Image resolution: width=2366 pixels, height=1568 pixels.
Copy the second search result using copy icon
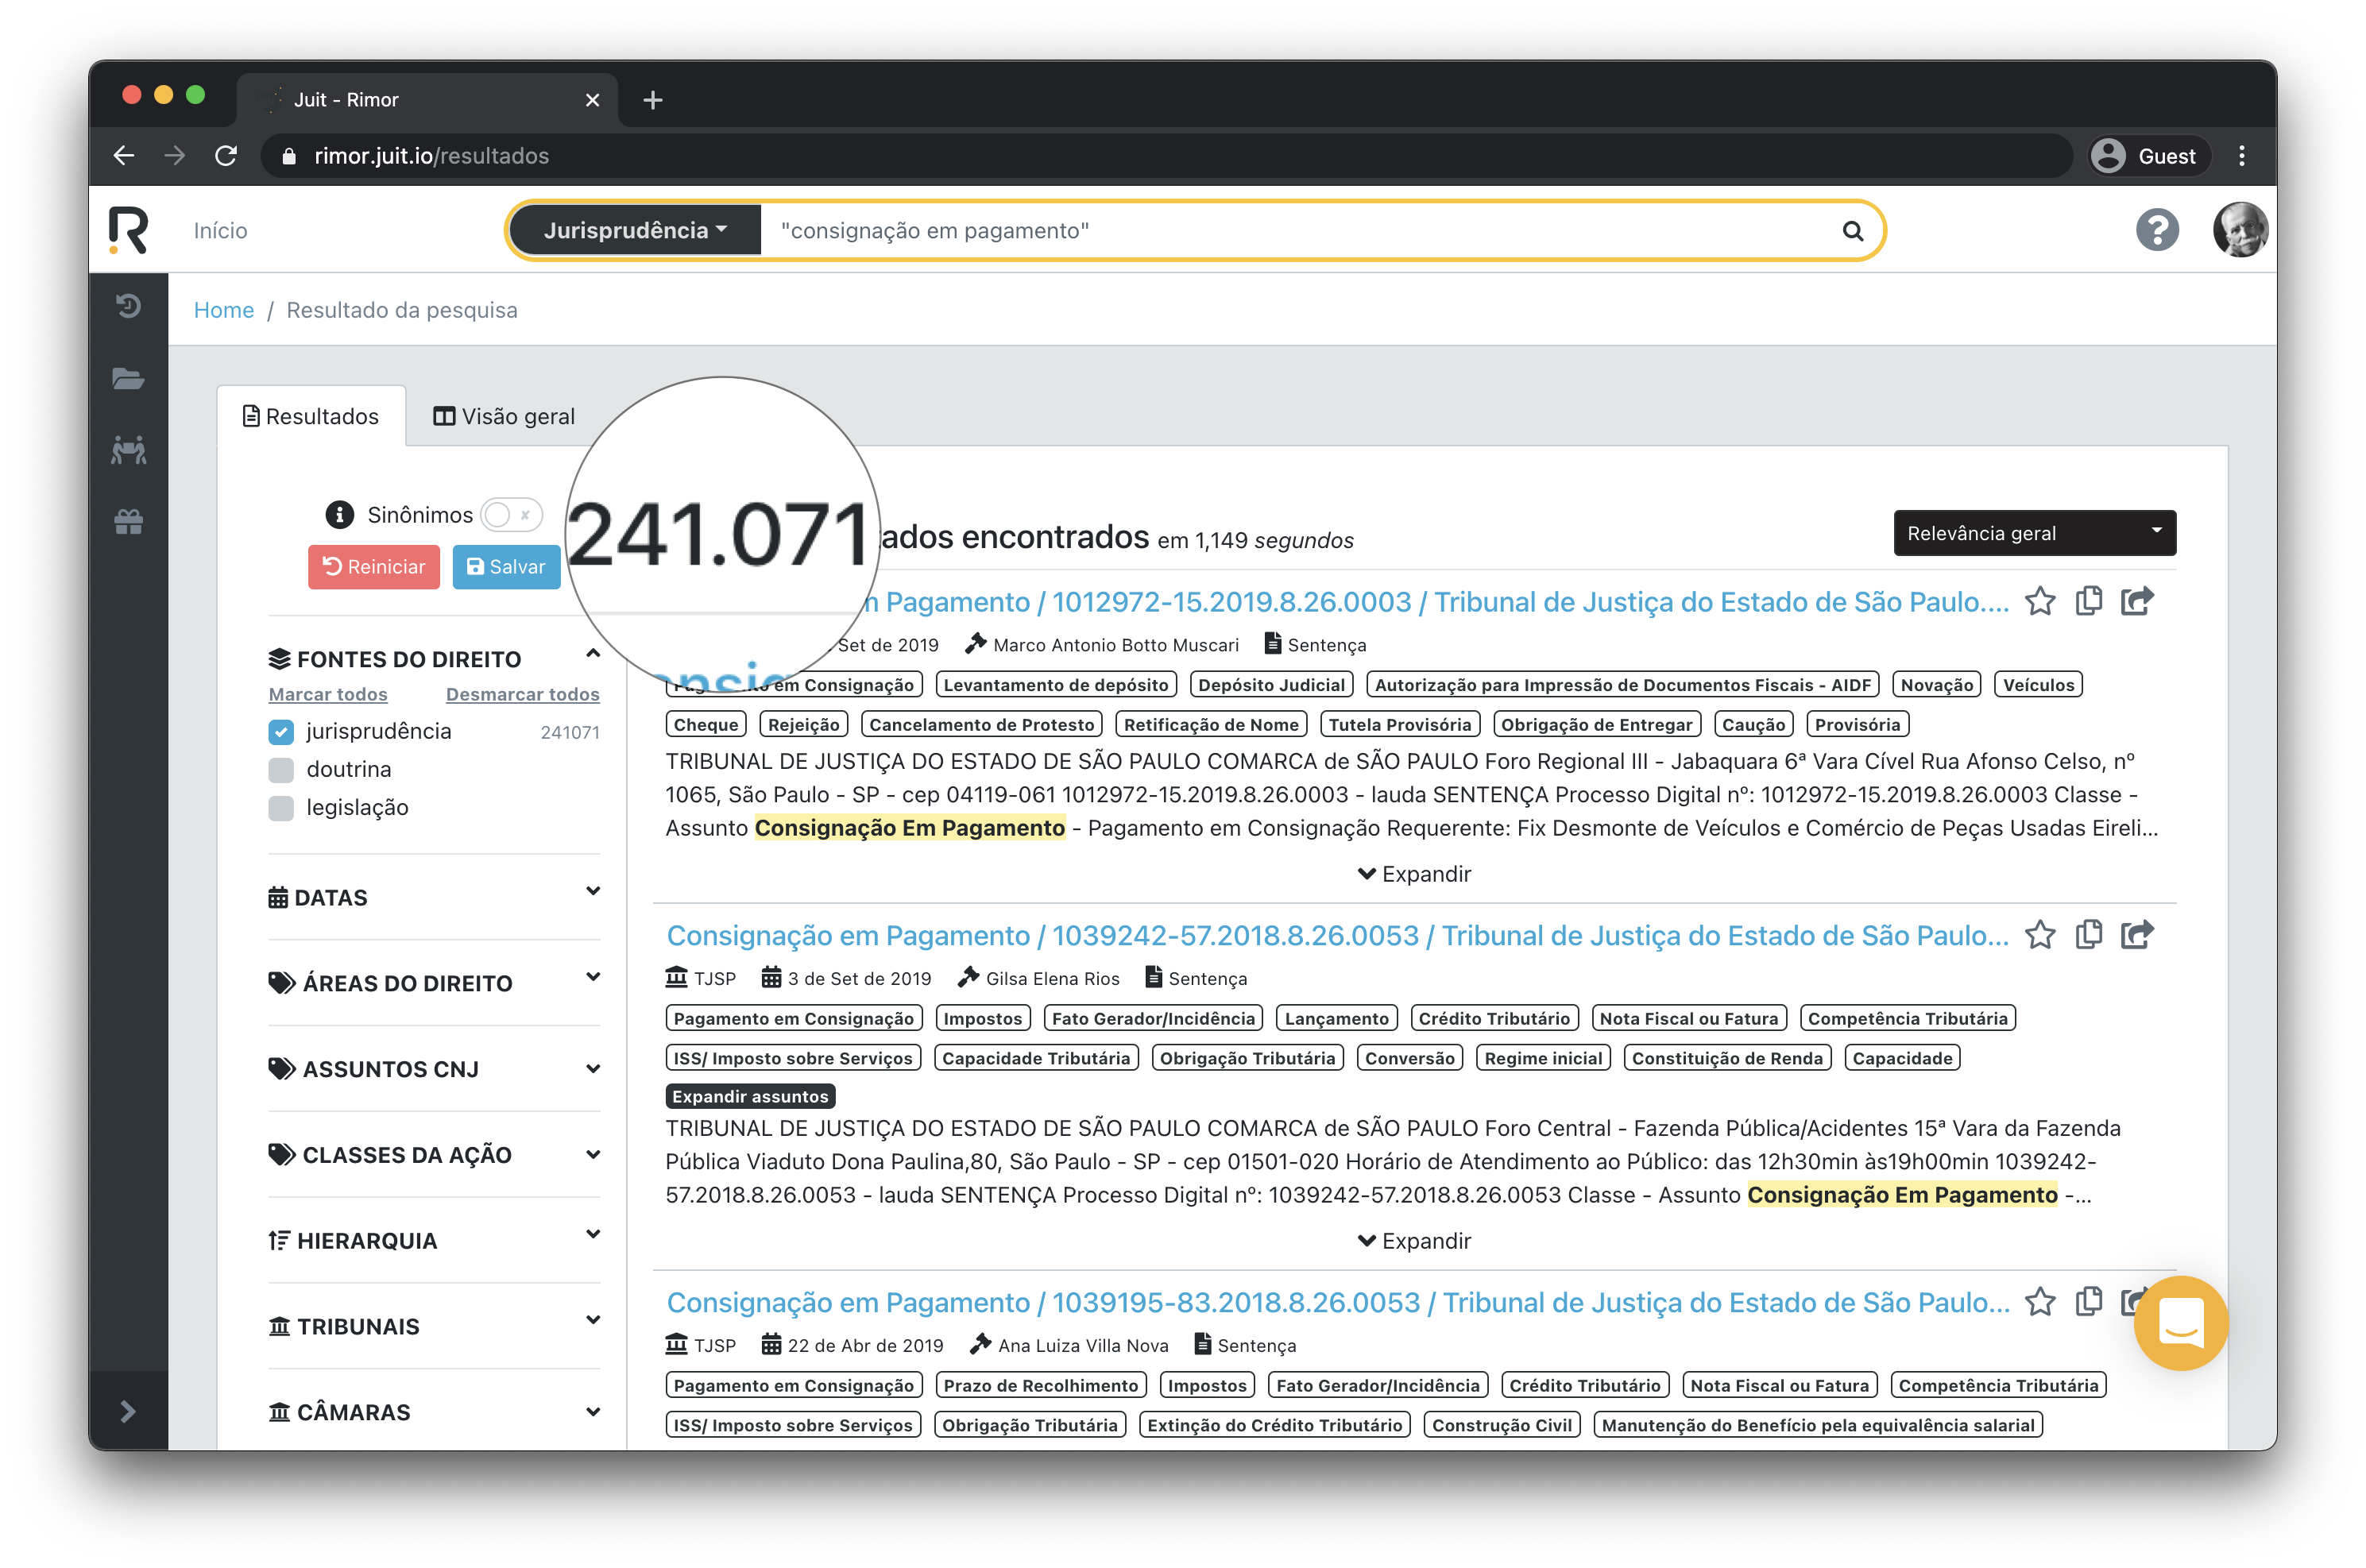tap(2088, 935)
